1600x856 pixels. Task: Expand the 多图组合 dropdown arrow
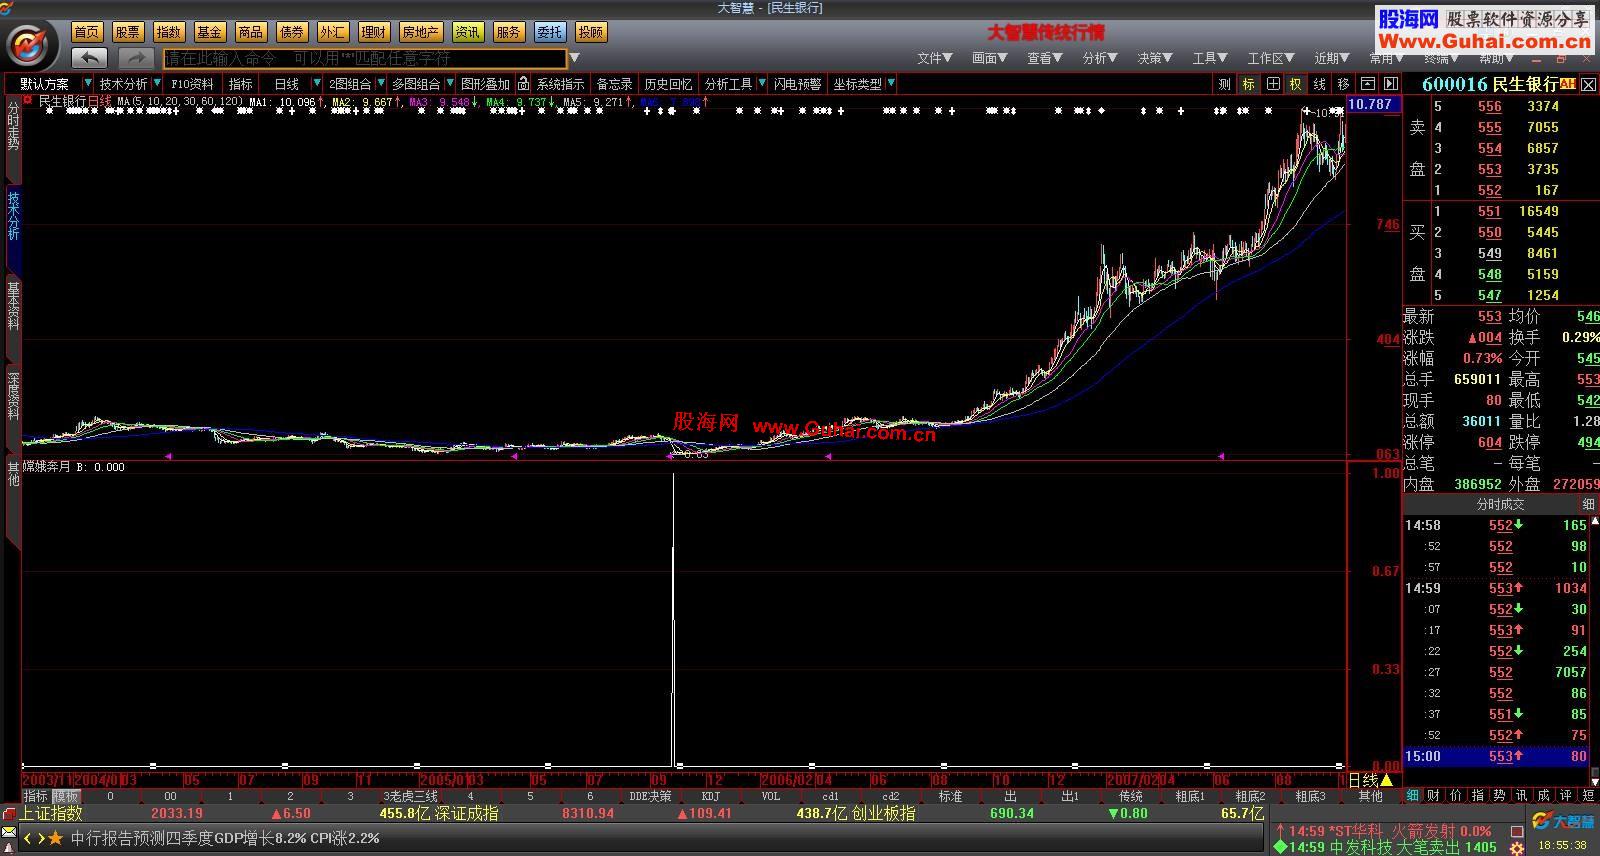pos(450,84)
